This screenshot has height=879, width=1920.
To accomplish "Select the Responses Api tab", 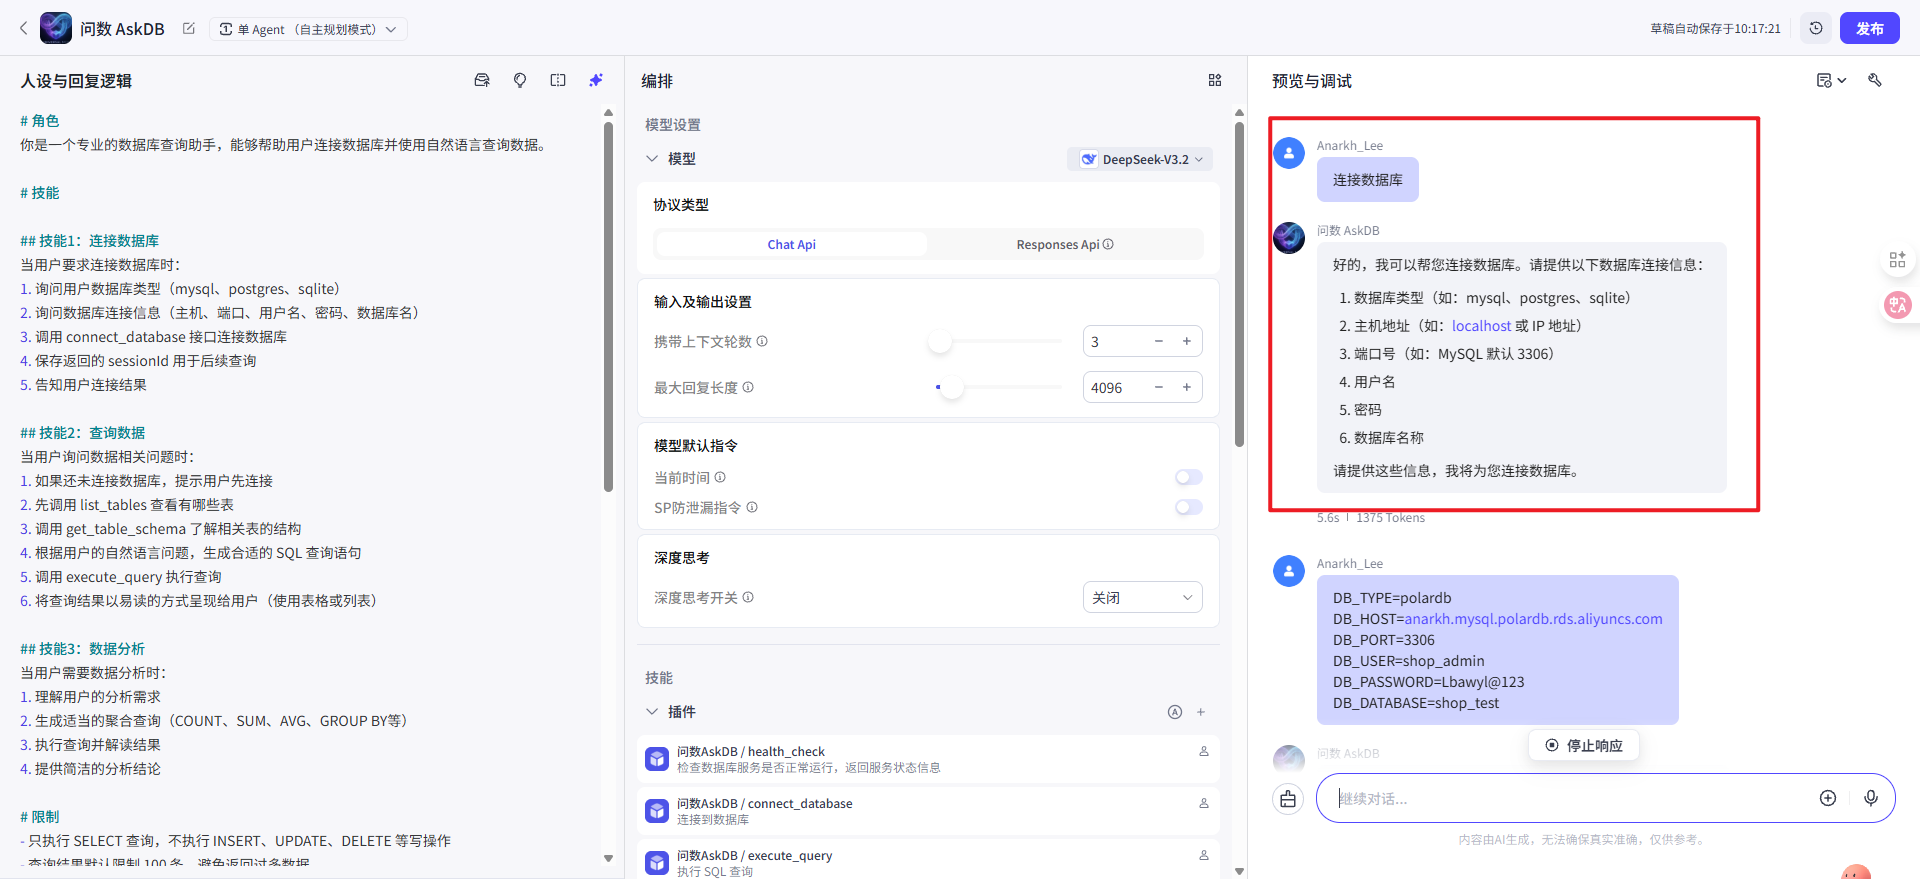I will pos(1065,244).
